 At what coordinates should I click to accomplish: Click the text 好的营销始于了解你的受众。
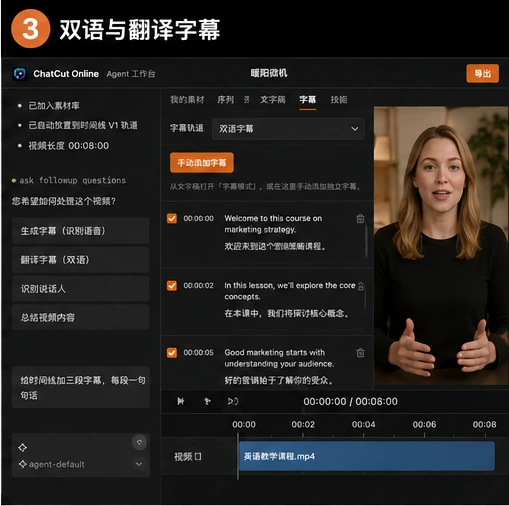click(x=279, y=380)
